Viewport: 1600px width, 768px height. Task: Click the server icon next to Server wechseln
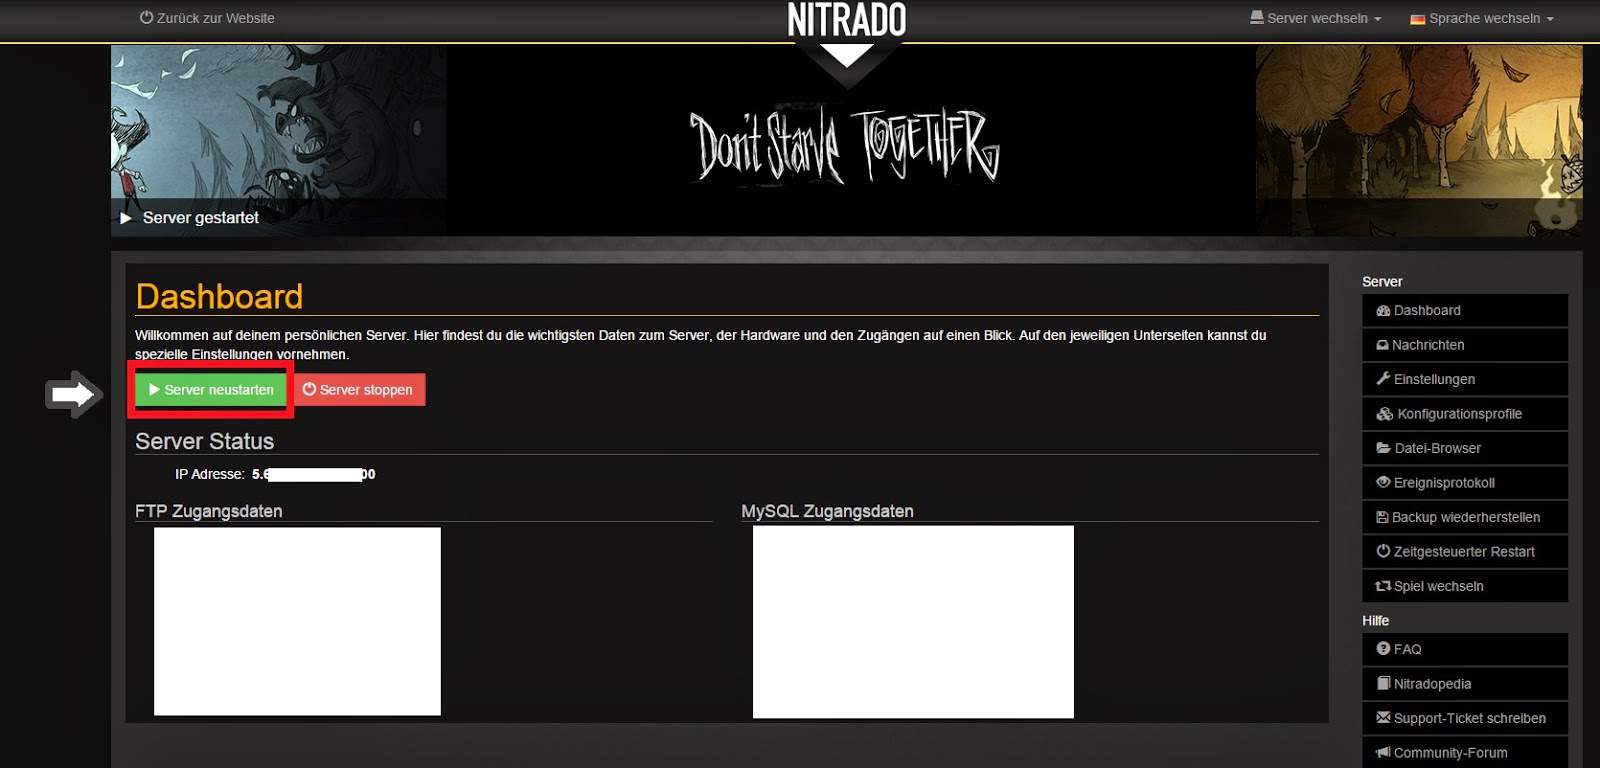click(1256, 17)
